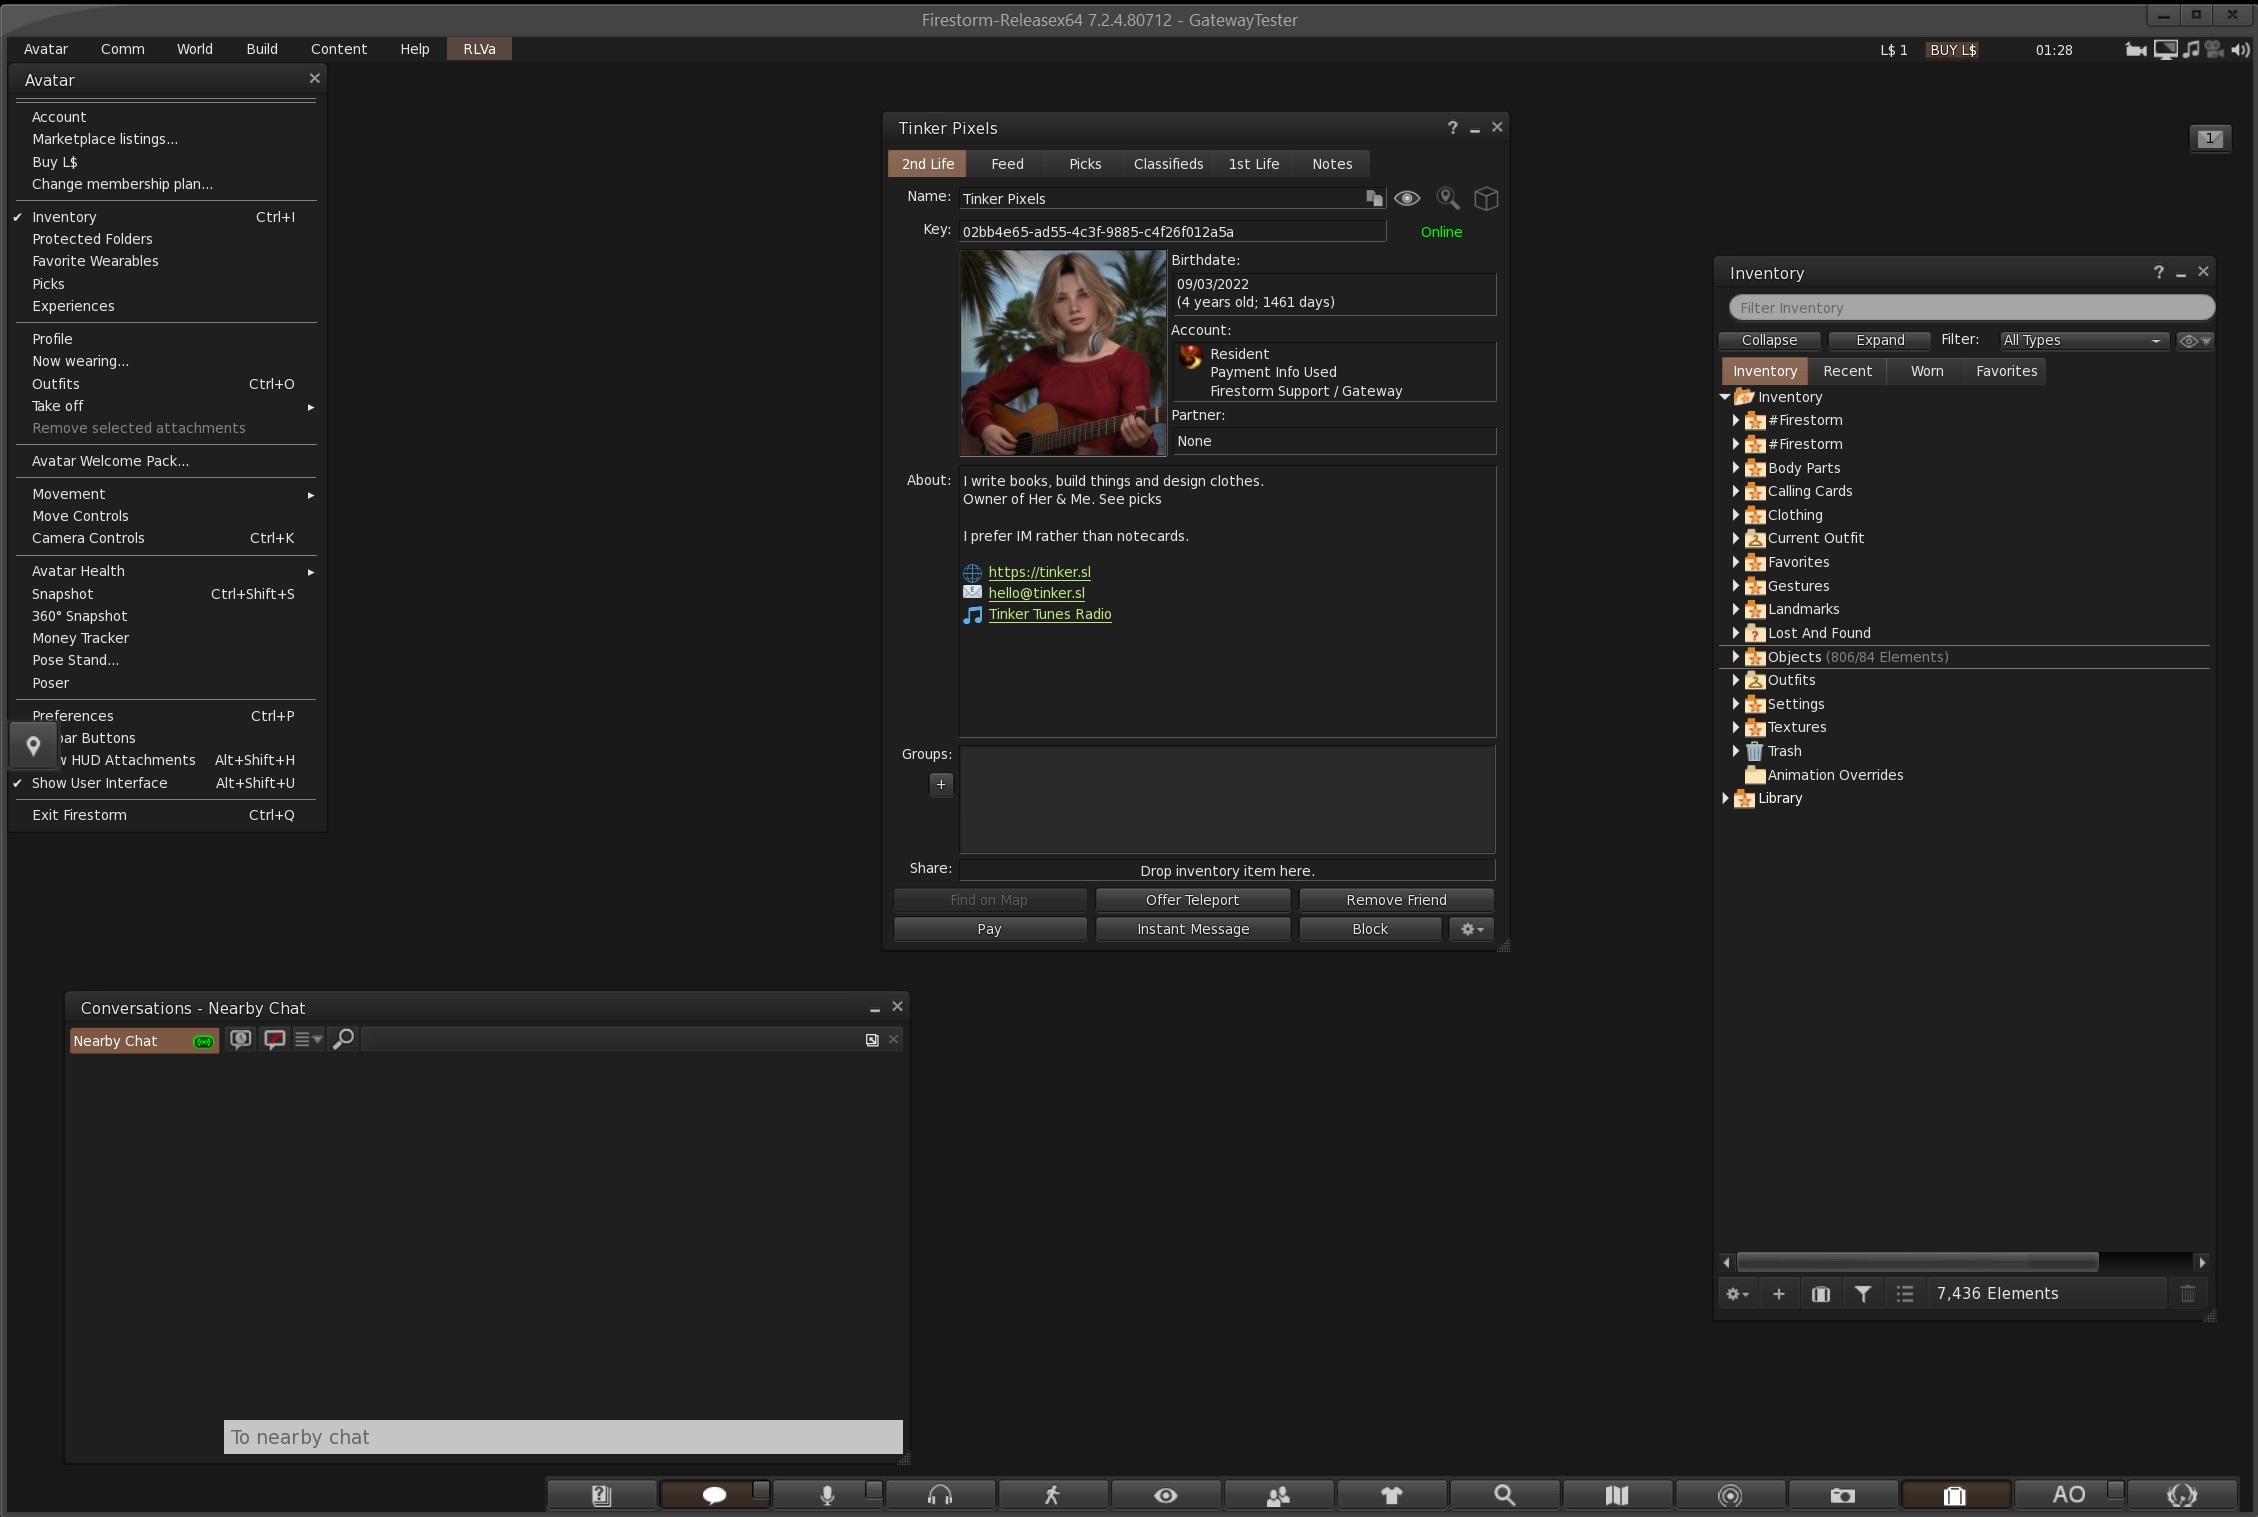Open the lines options dropdown in Conversations toolbar

tap(308, 1040)
